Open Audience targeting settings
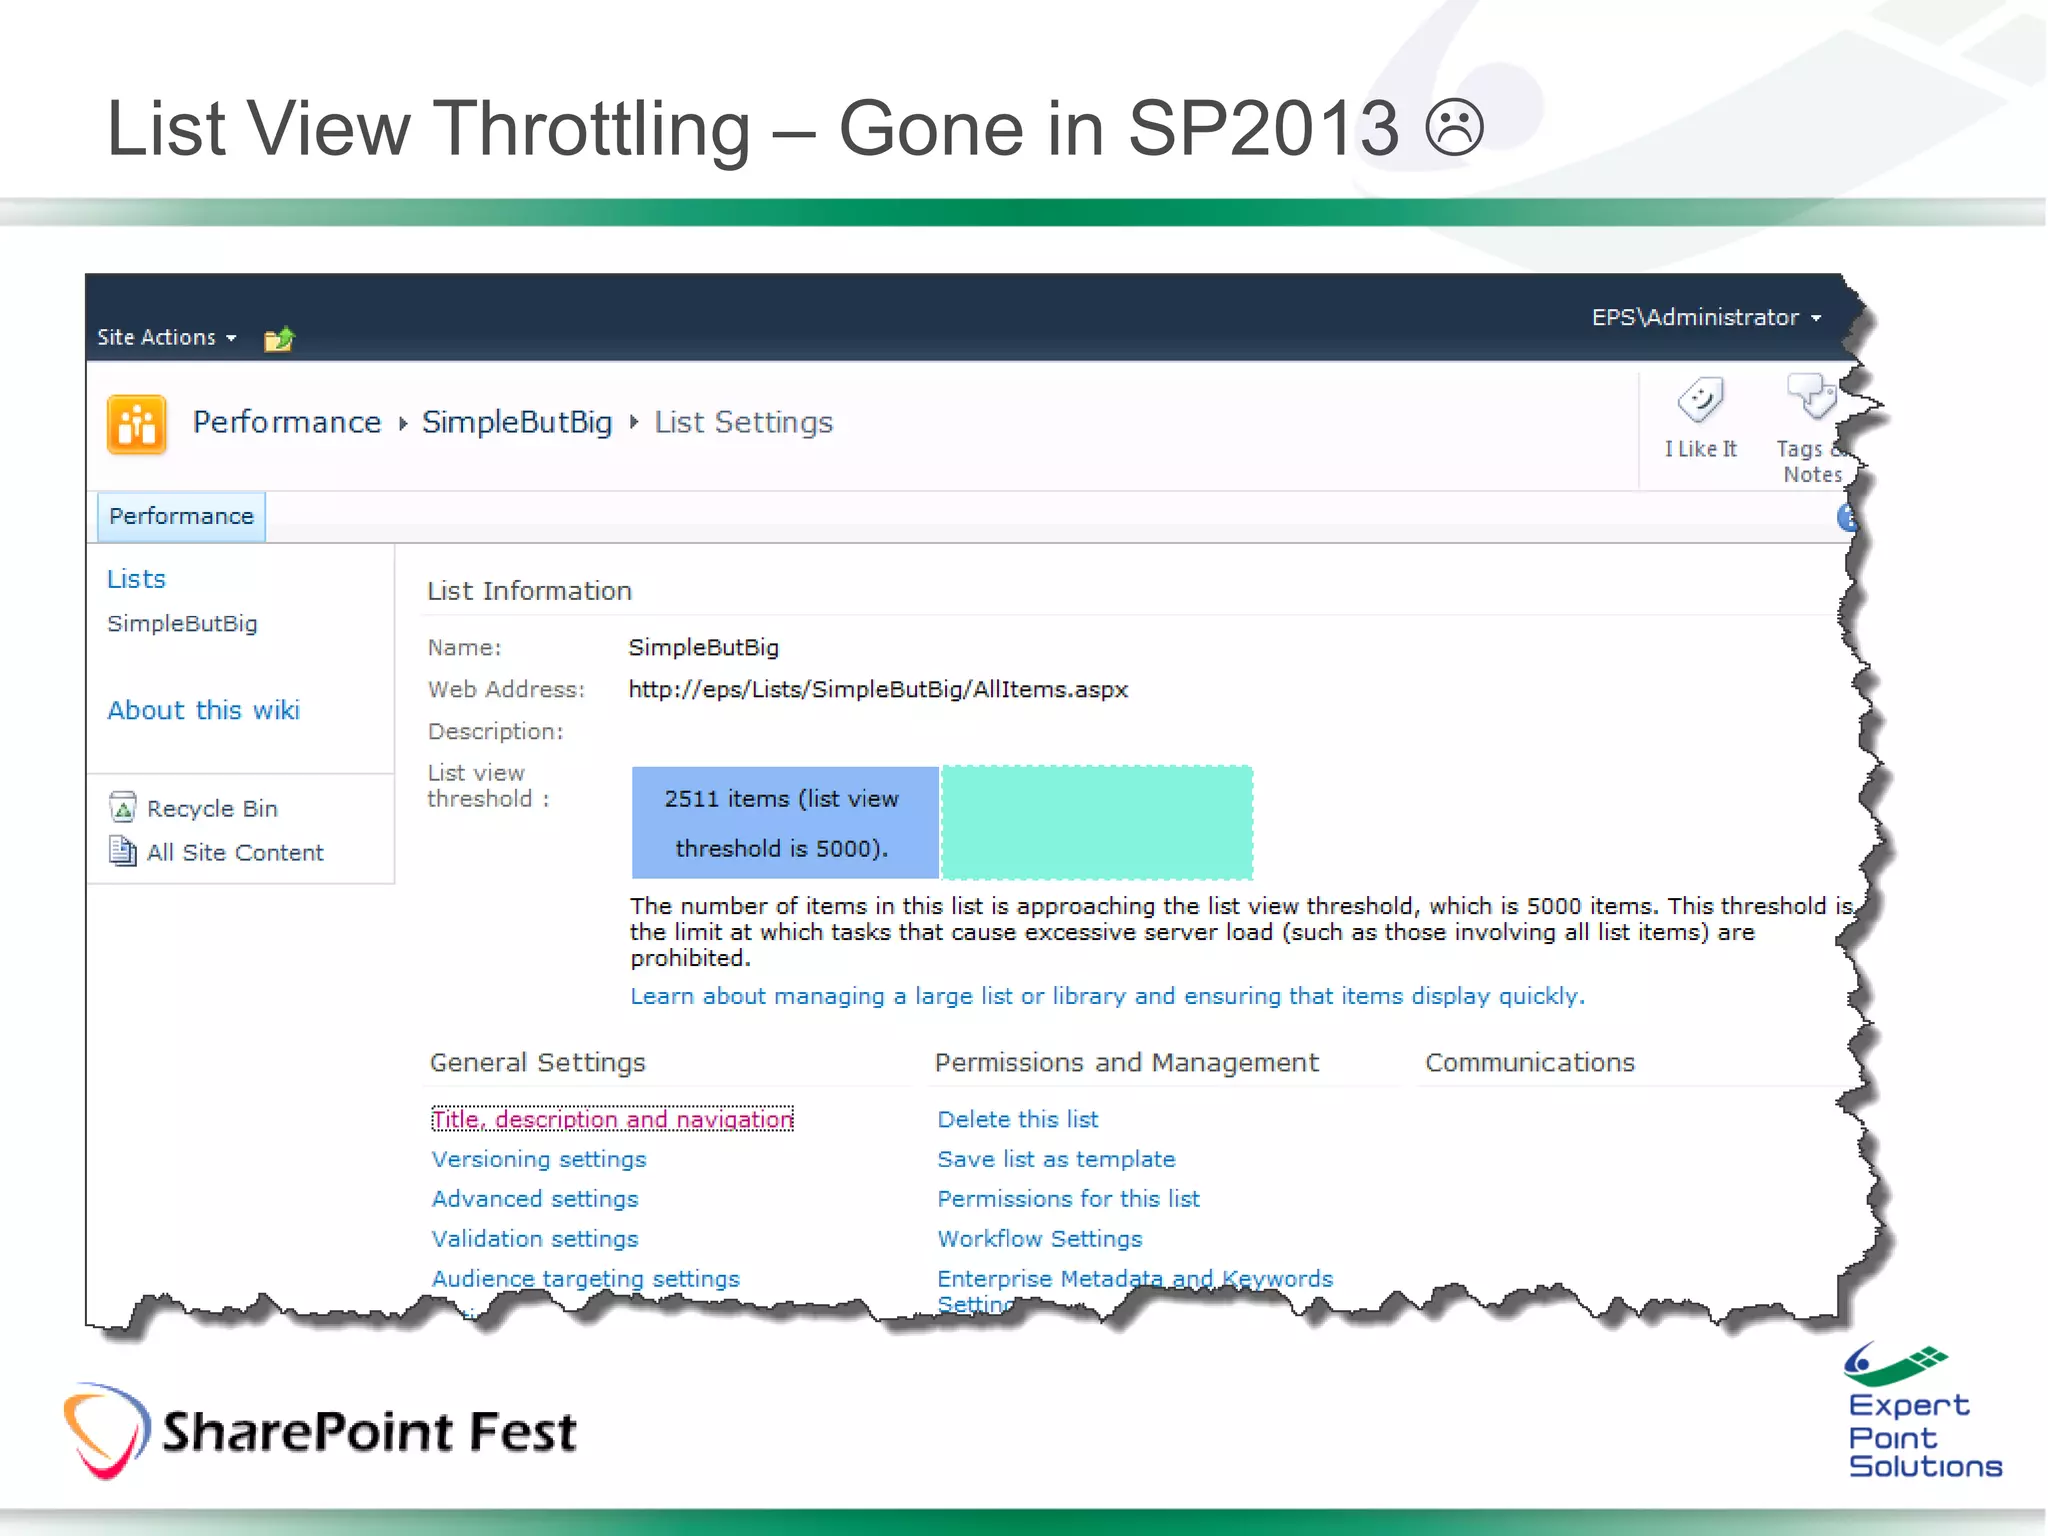2048x1536 pixels. [586, 1279]
